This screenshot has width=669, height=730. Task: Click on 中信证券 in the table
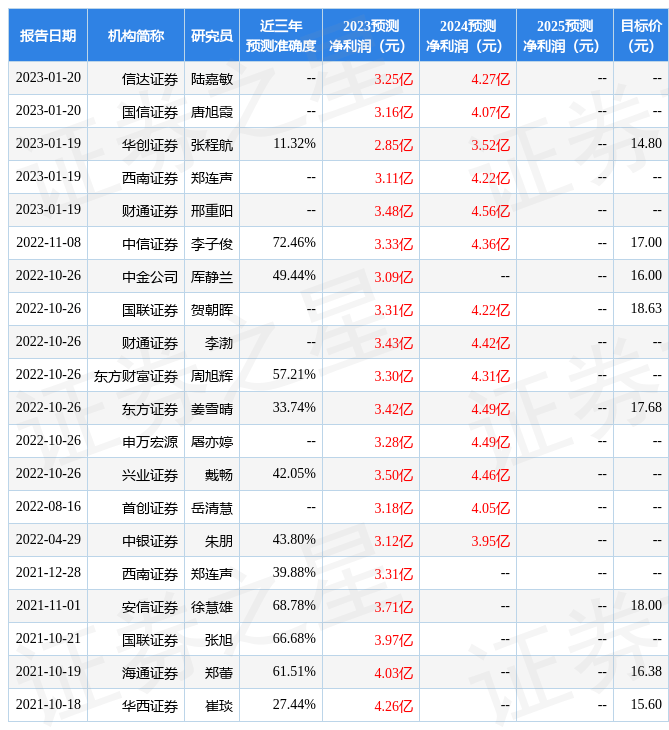[x=150, y=244]
